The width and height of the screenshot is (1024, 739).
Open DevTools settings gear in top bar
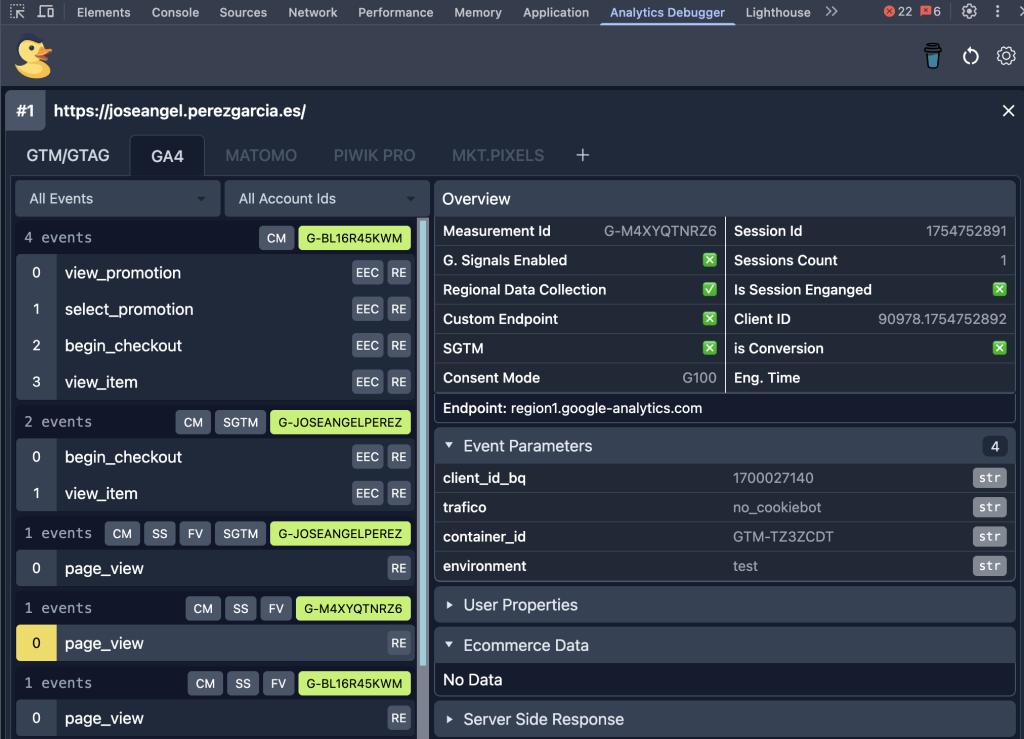969,11
